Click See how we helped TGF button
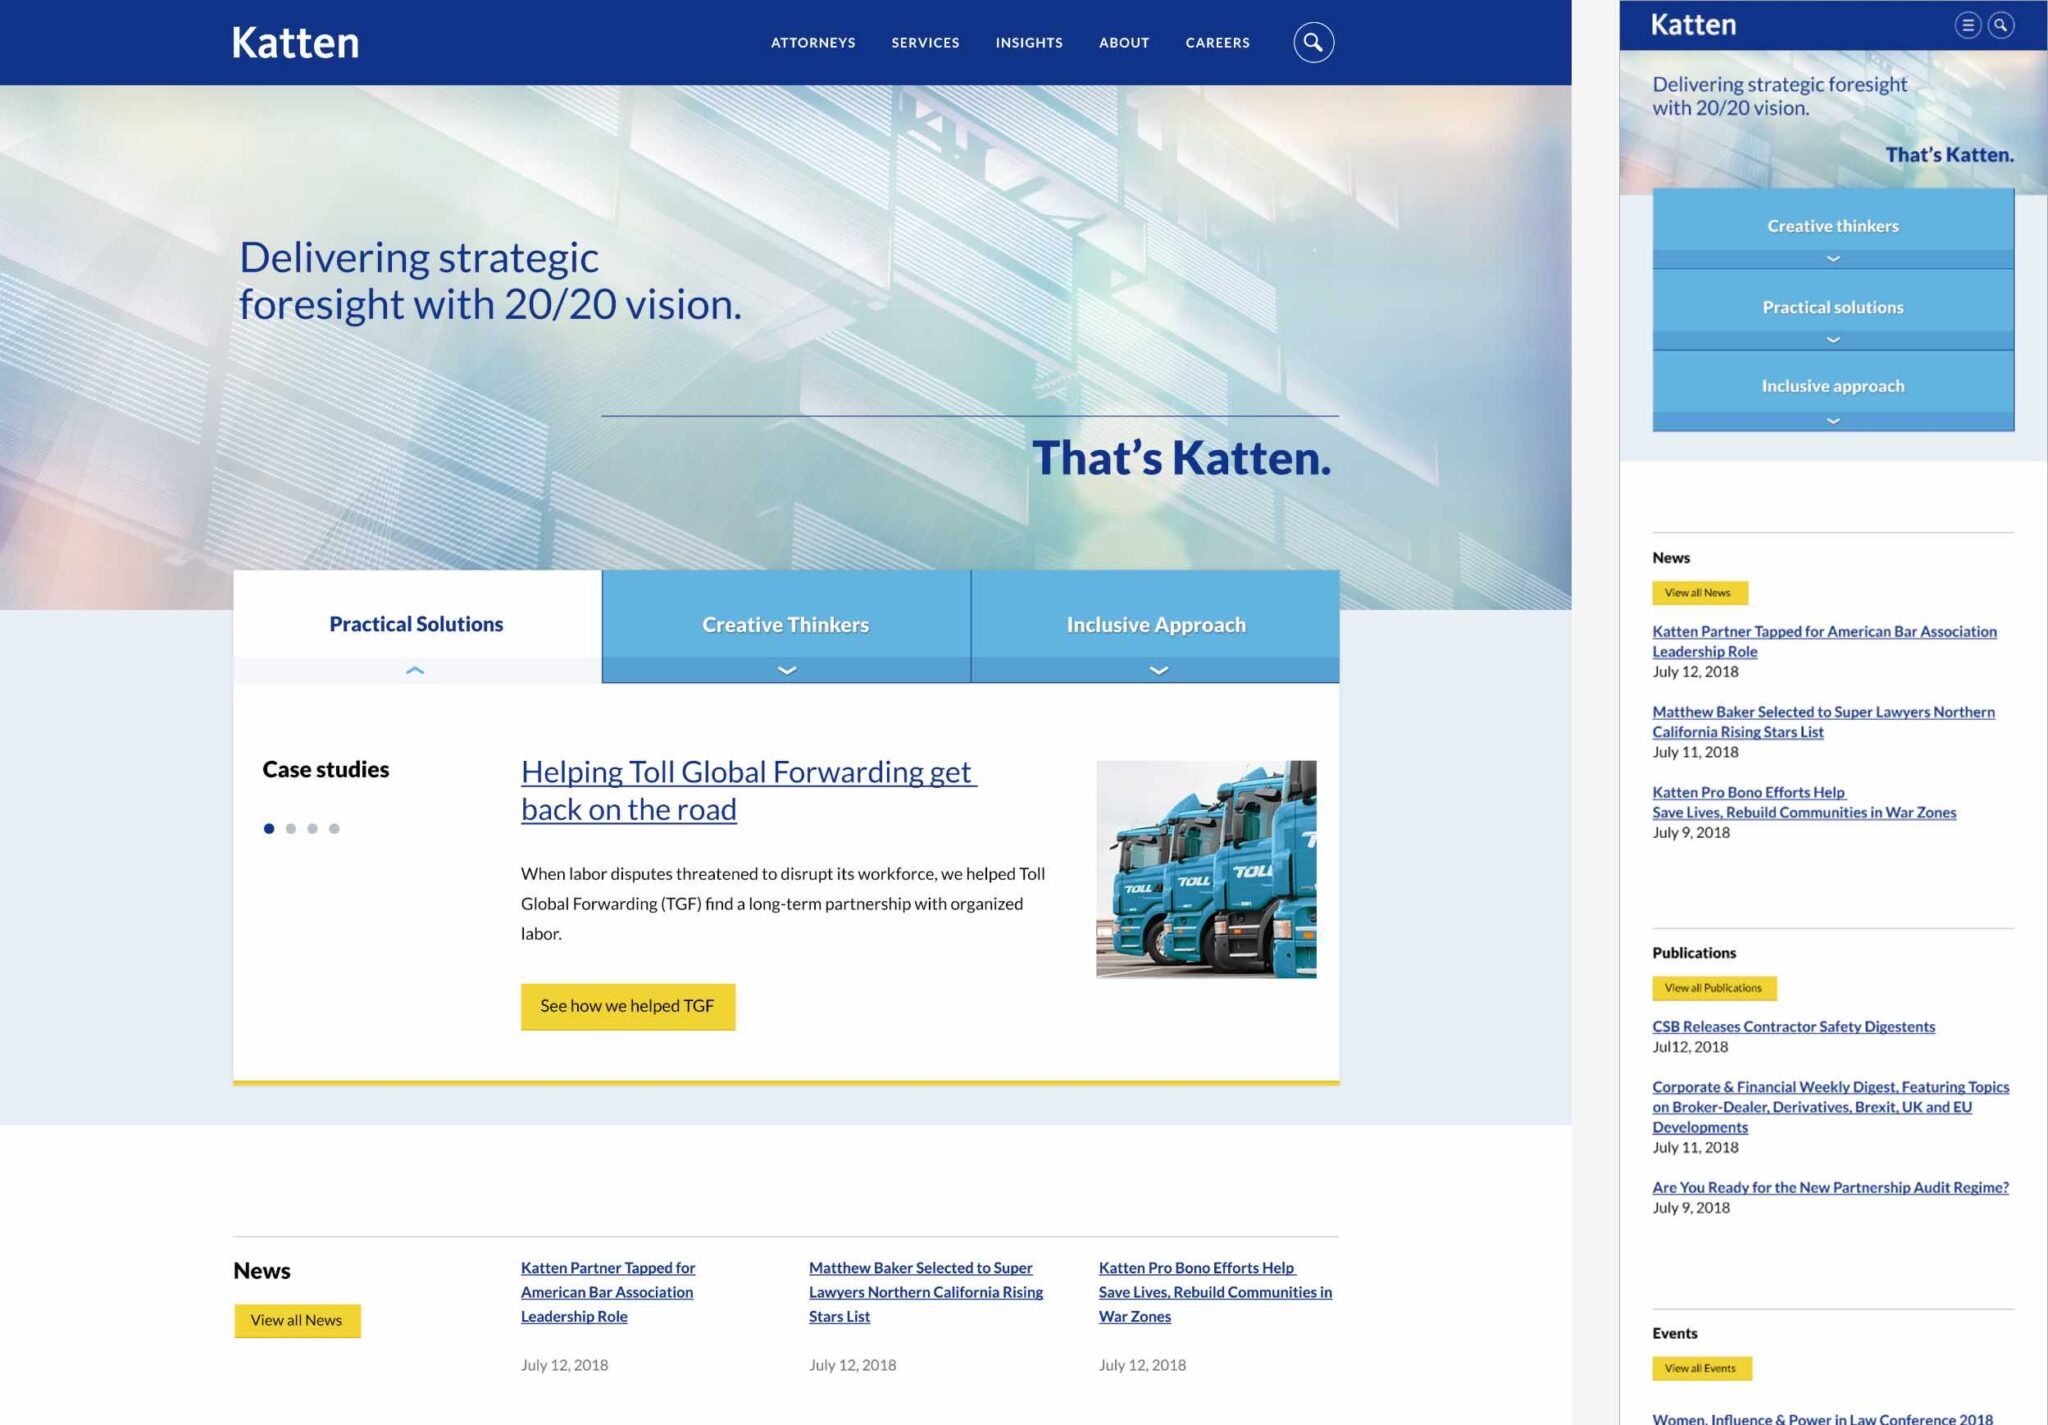2048x1425 pixels. click(628, 1006)
